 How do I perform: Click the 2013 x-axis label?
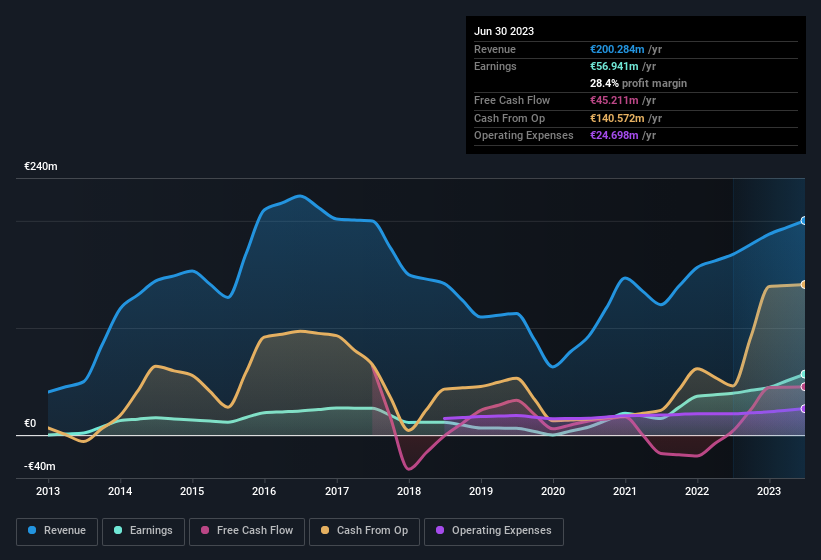[x=48, y=491]
